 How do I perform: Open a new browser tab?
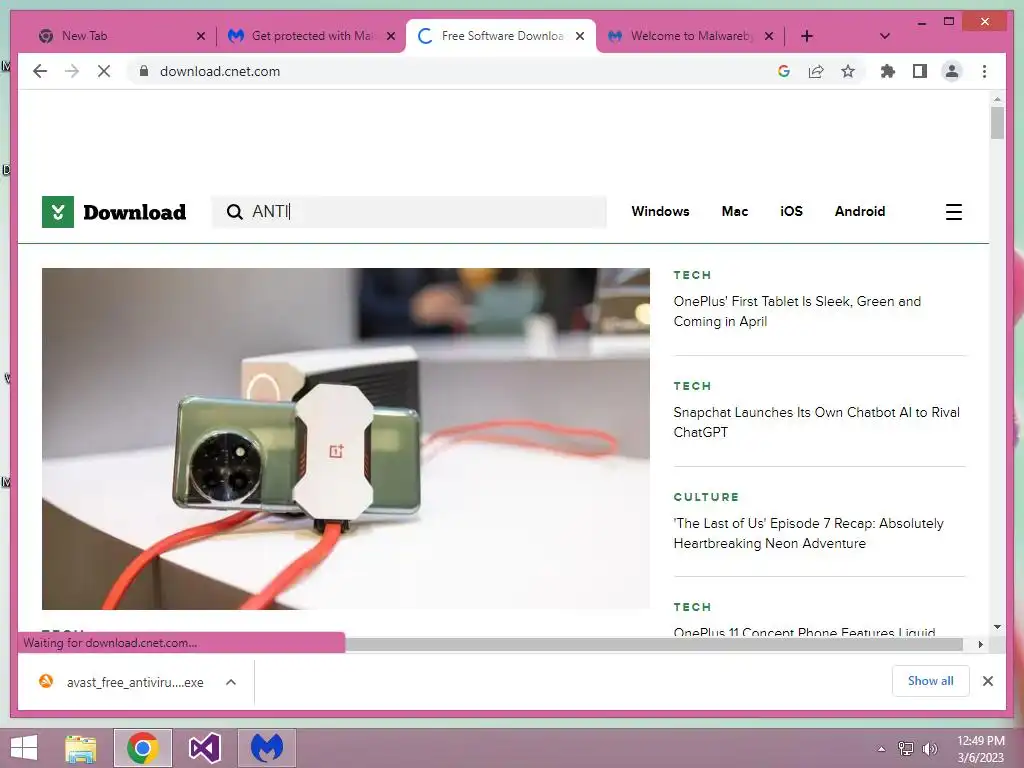click(807, 36)
